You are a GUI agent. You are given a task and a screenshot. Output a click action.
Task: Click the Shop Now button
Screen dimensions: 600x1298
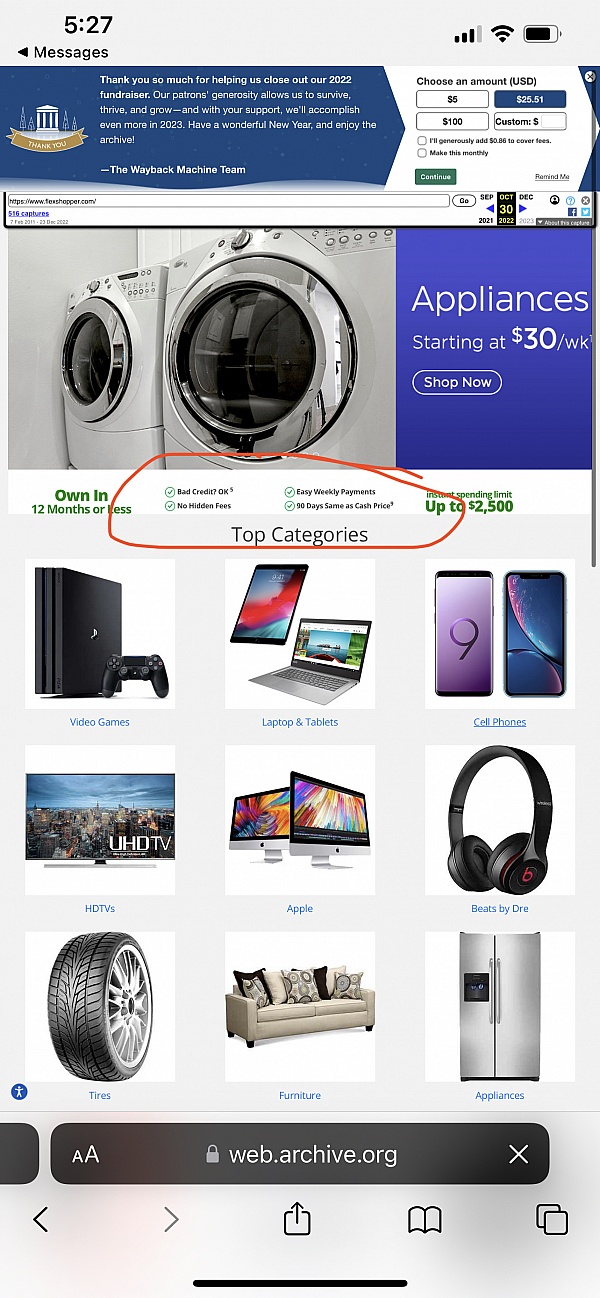click(457, 382)
